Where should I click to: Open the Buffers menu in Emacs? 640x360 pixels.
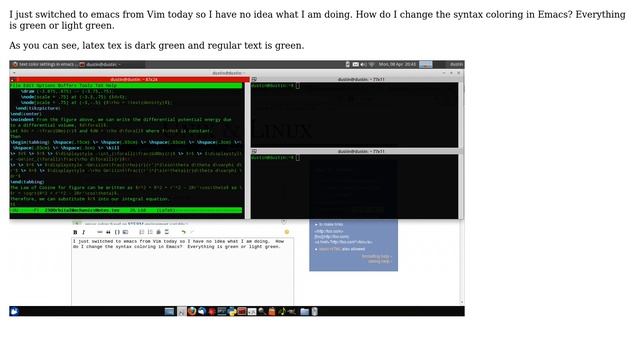(67, 86)
